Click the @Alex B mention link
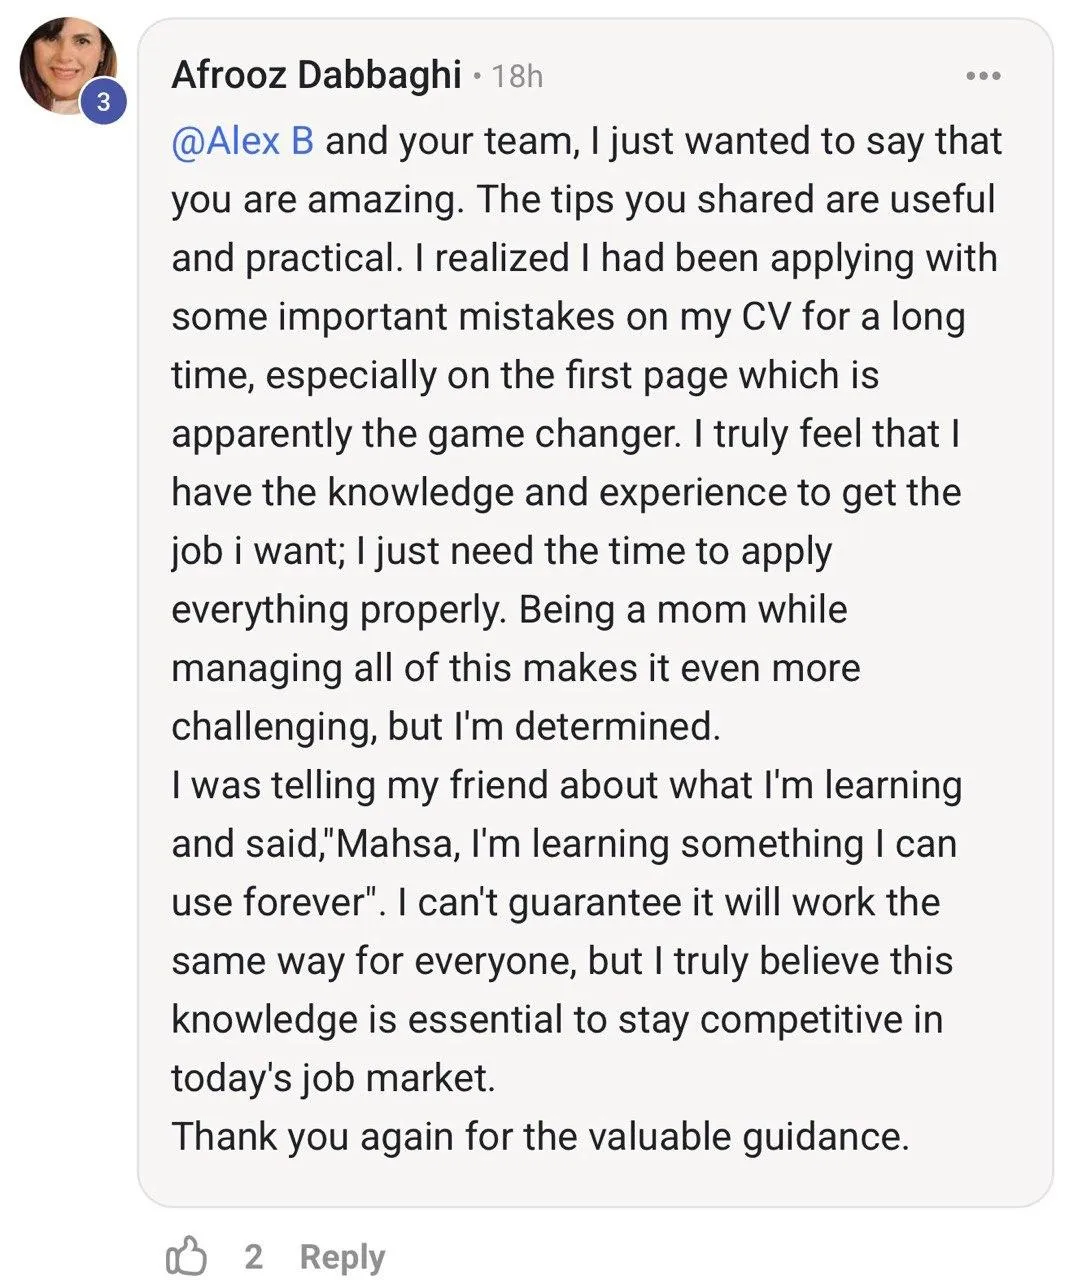The width and height of the screenshot is (1074, 1280). click(x=243, y=141)
